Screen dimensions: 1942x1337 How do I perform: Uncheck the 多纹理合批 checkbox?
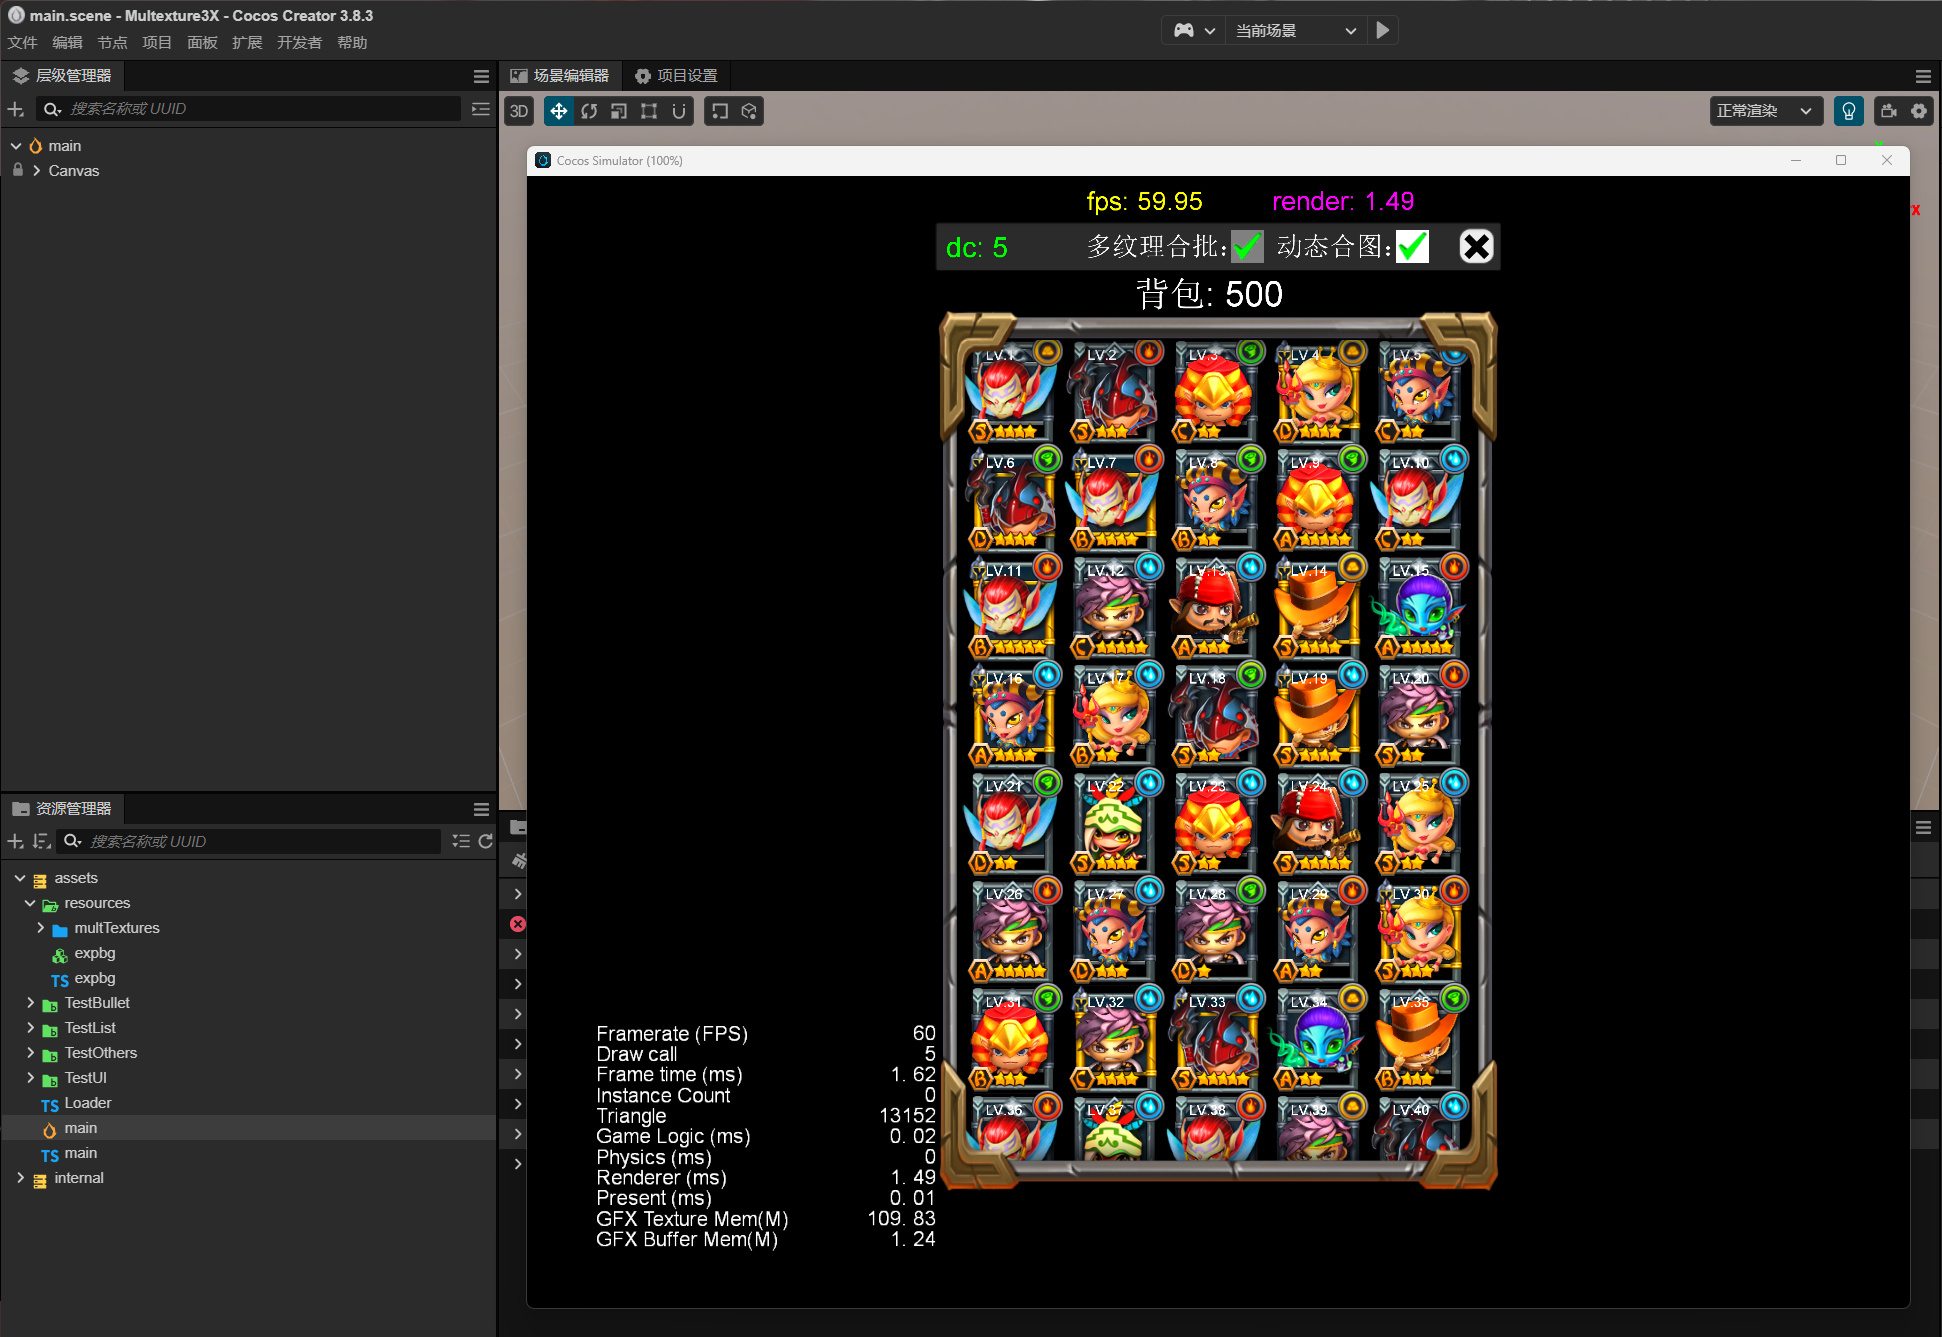1247,246
